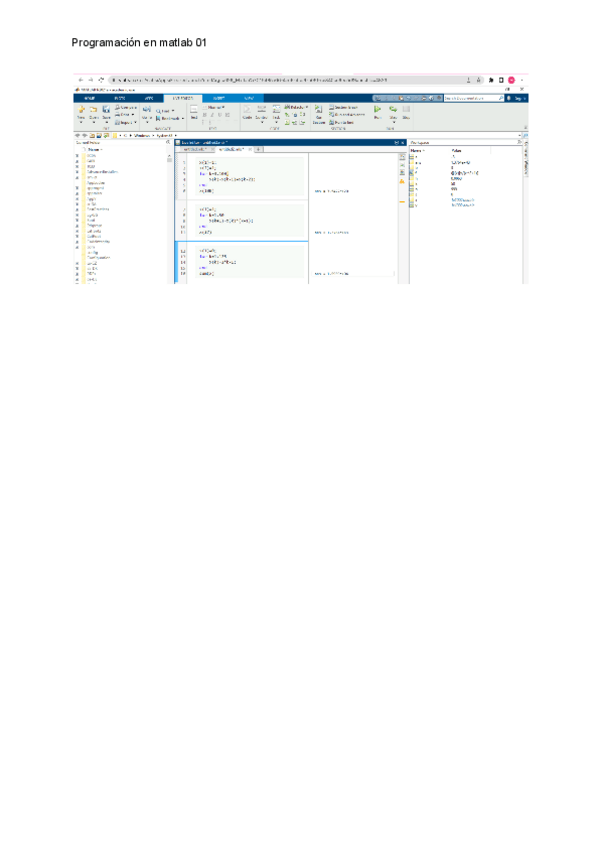The height and width of the screenshot is (848, 600).
Task: Toggle italic formatting button
Action: pos(212,115)
